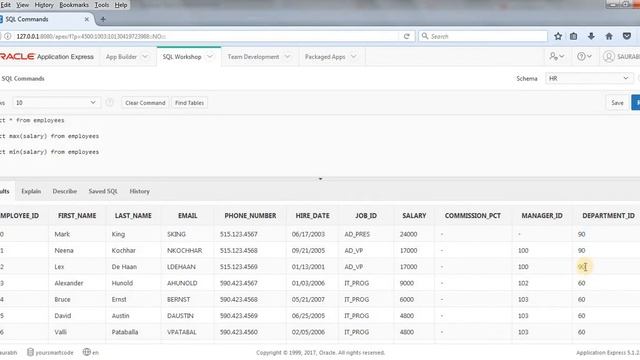This screenshot has height=360, width=640.
Task: Click the first name cell Valli
Action: (60, 332)
